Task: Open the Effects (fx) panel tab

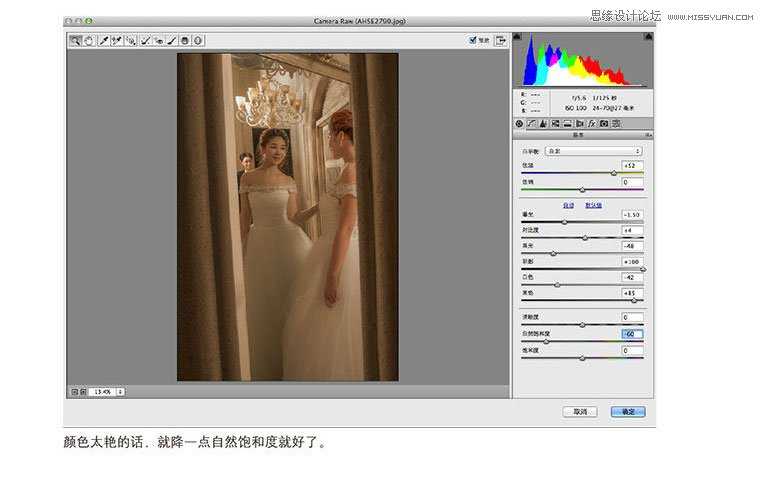Action: 592,124
